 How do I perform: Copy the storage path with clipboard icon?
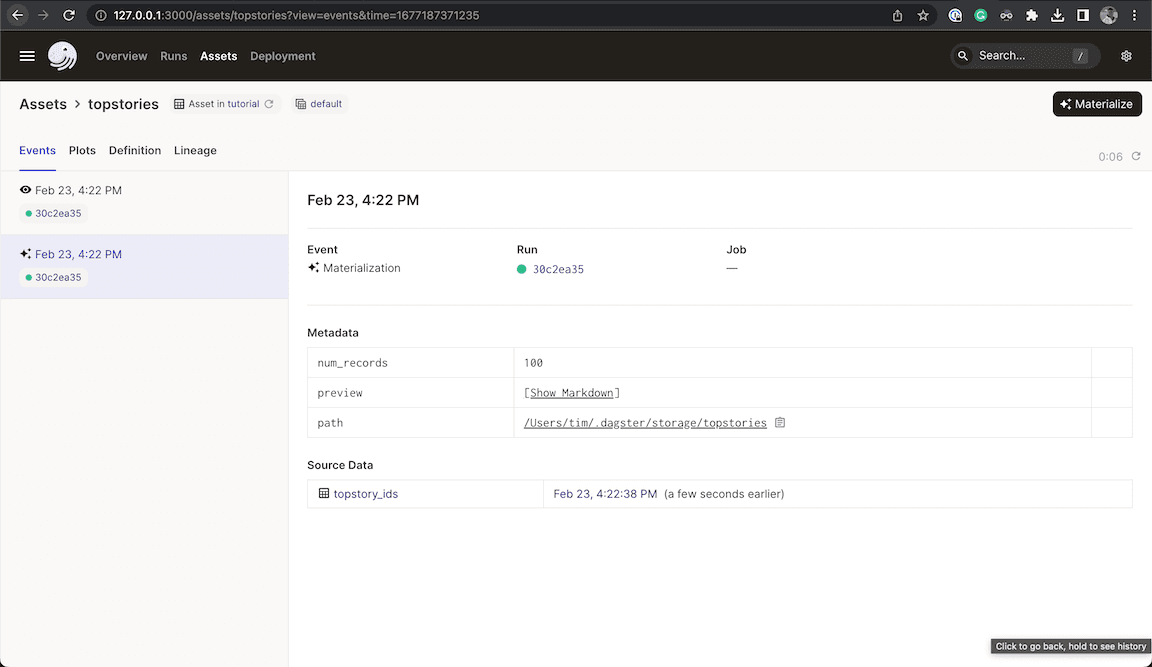pos(780,423)
